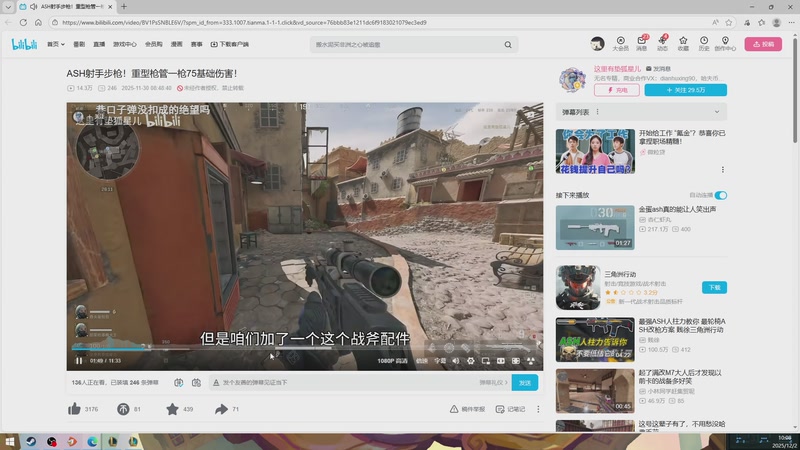Viewport: 800px width, 450px height.
Task: Click the player volume speaker icon
Action: [x=456, y=361]
